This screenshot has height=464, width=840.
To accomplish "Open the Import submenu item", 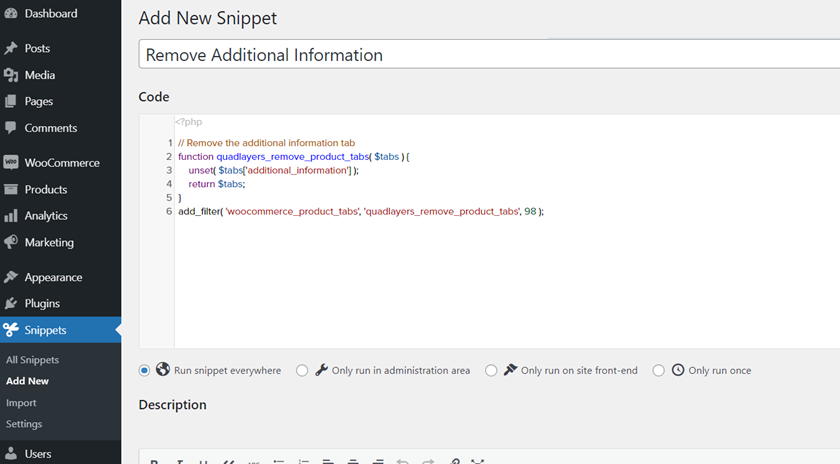I will pyautogui.click(x=21, y=403).
